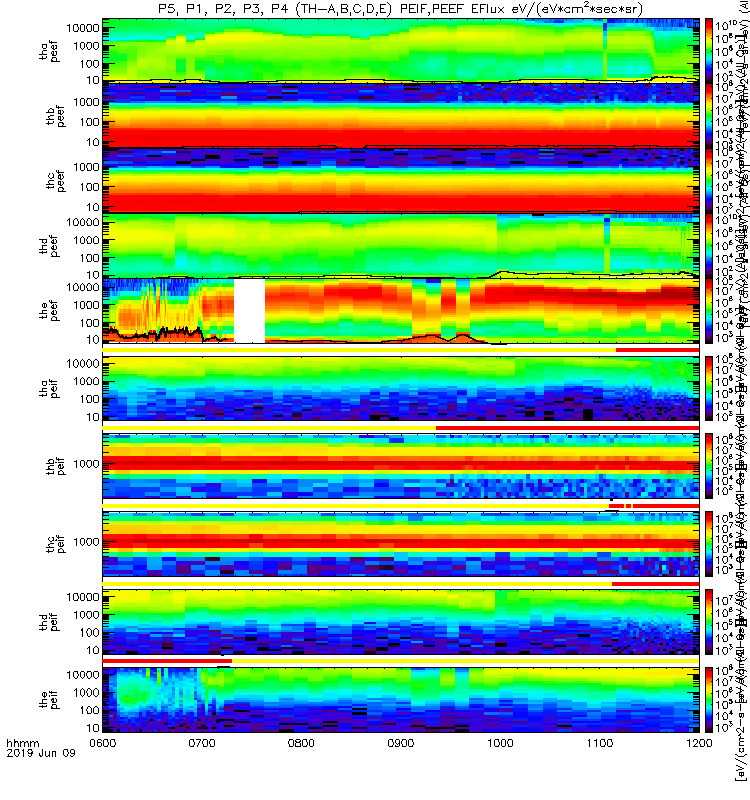Click the 0900 time axis label

pos(401,743)
